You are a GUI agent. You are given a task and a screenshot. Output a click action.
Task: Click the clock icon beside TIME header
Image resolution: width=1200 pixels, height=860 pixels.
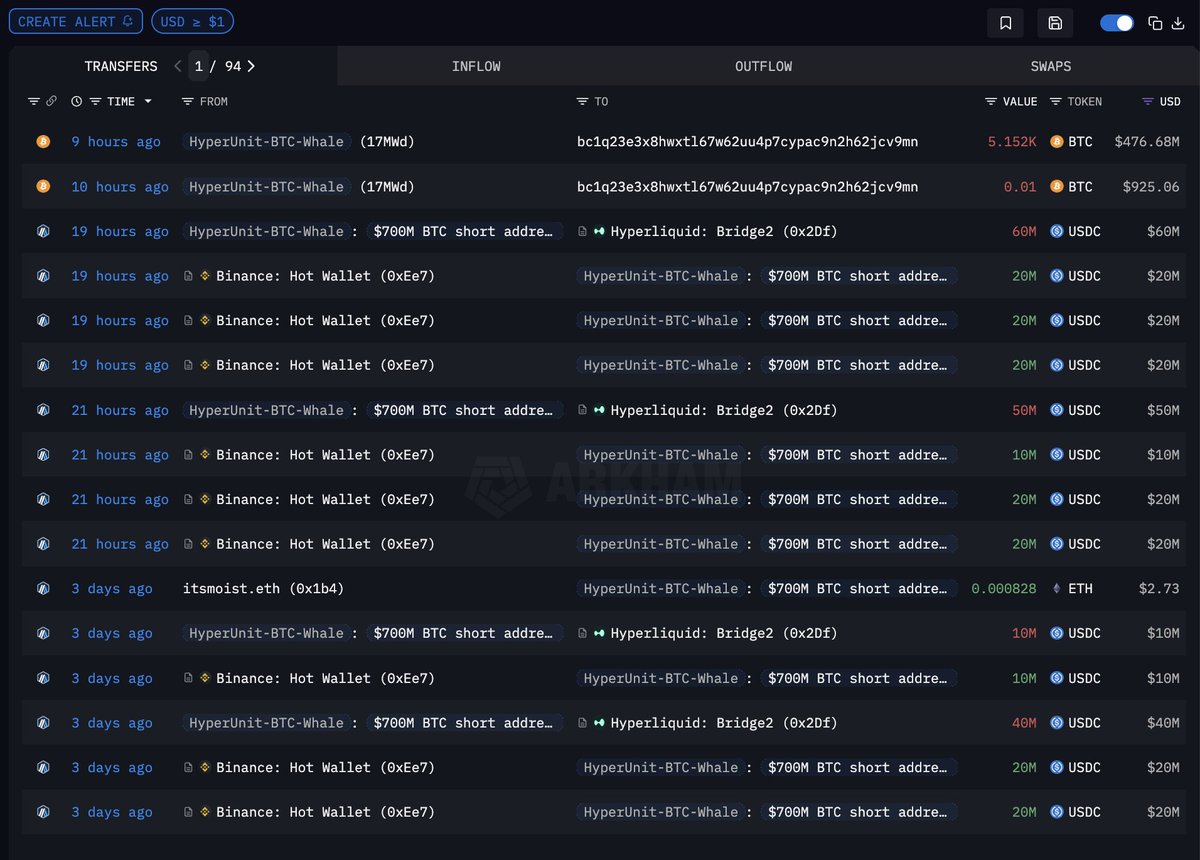(77, 101)
